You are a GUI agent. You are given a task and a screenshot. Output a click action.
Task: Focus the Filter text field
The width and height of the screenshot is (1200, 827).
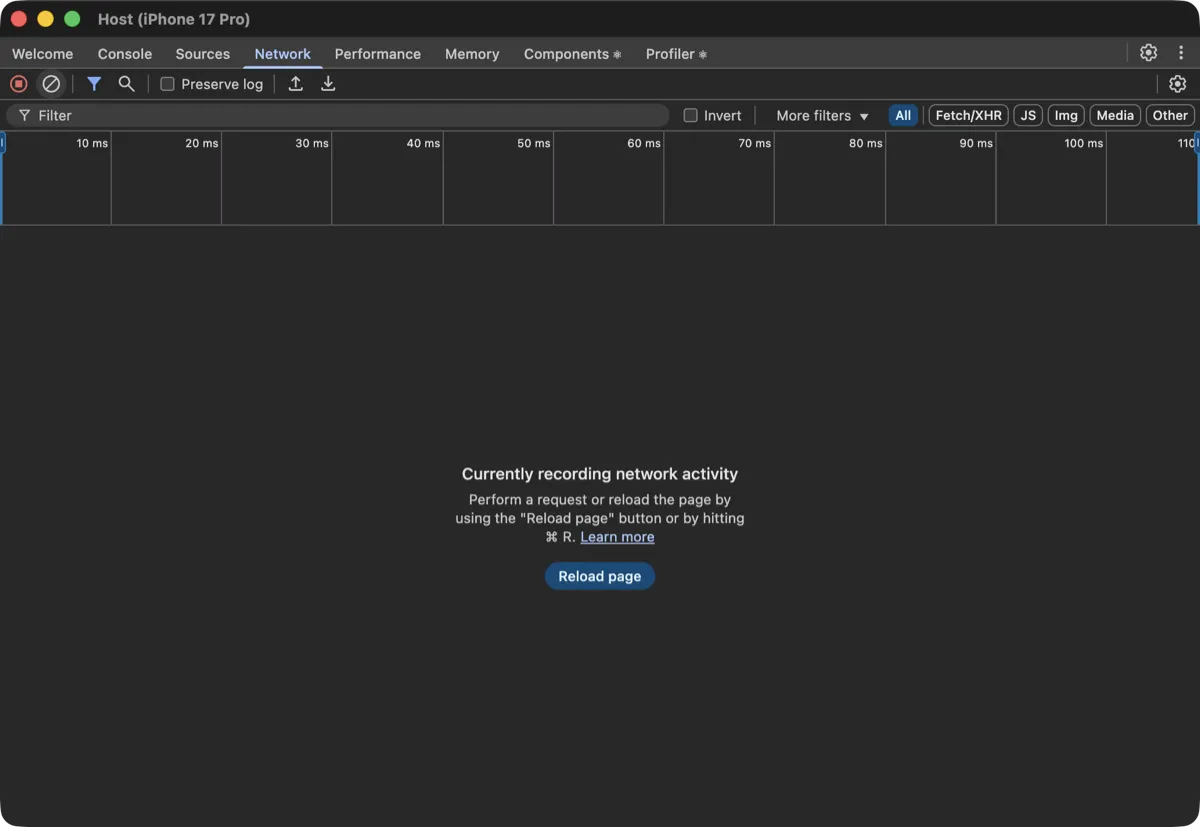coord(337,115)
